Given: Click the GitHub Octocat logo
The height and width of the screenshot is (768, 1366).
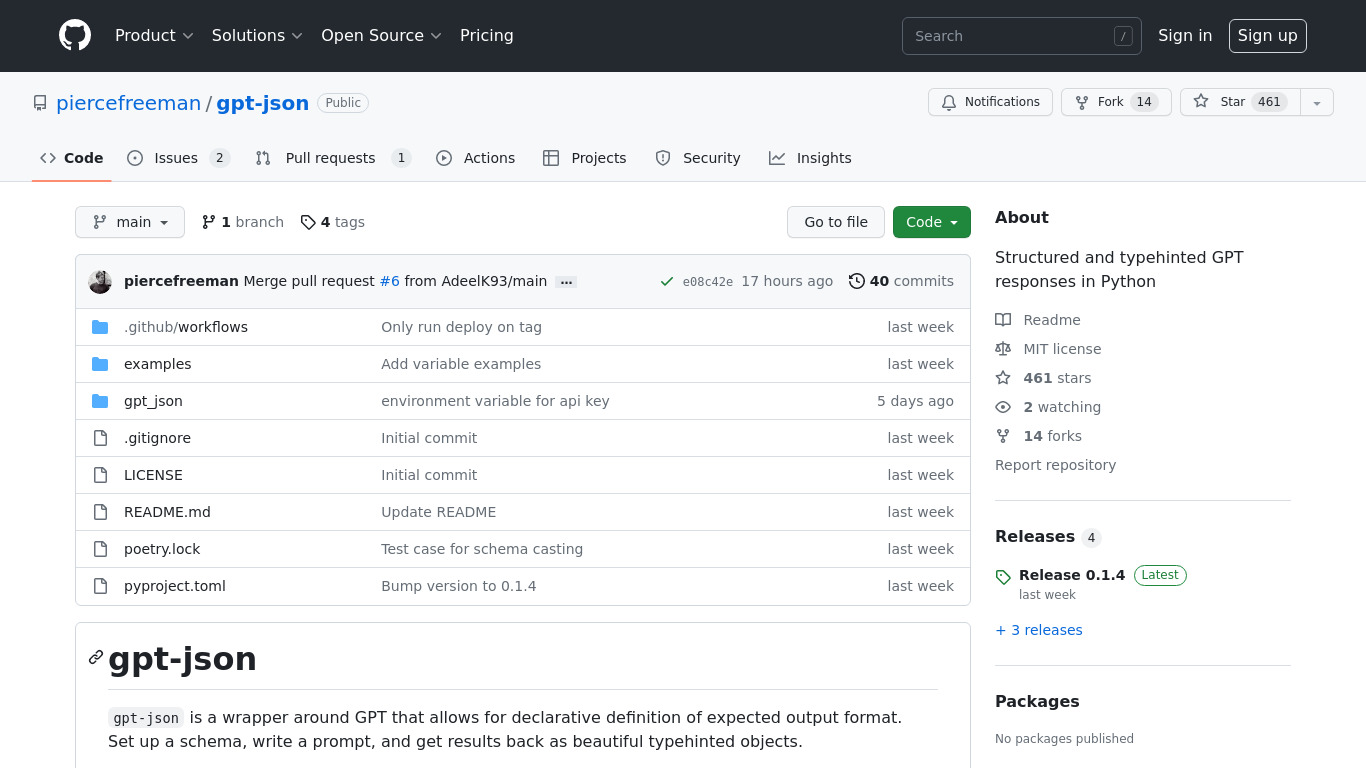Looking at the screenshot, I should point(75,35).
